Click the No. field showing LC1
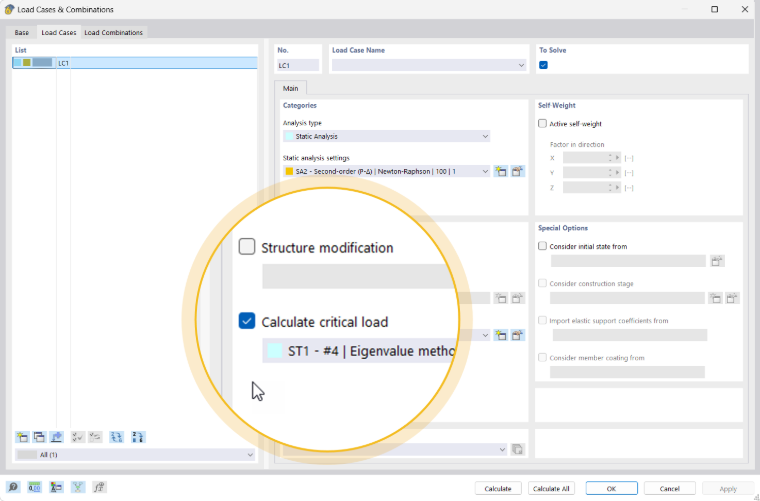This screenshot has height=501, width=760. (298, 65)
